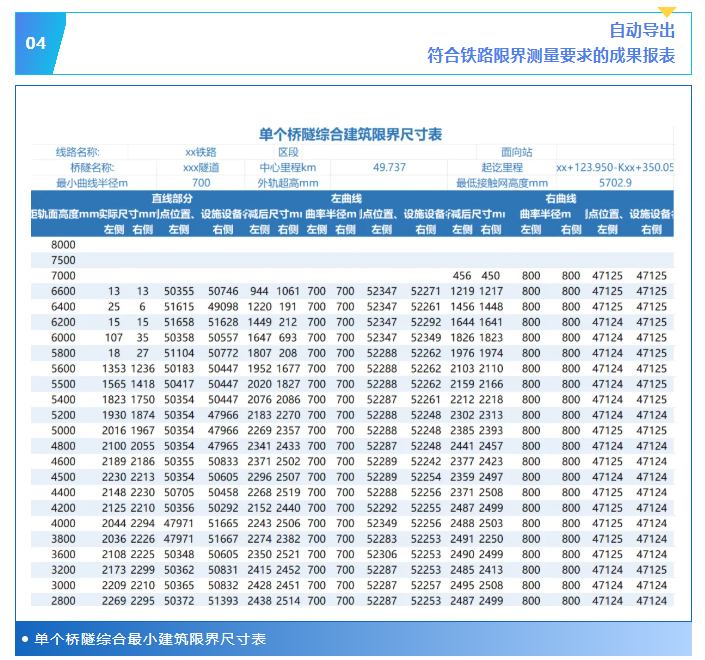Viewport: 705px width, 660px height.
Task: Select value 107 in the 6000 row
Action: [114, 337]
